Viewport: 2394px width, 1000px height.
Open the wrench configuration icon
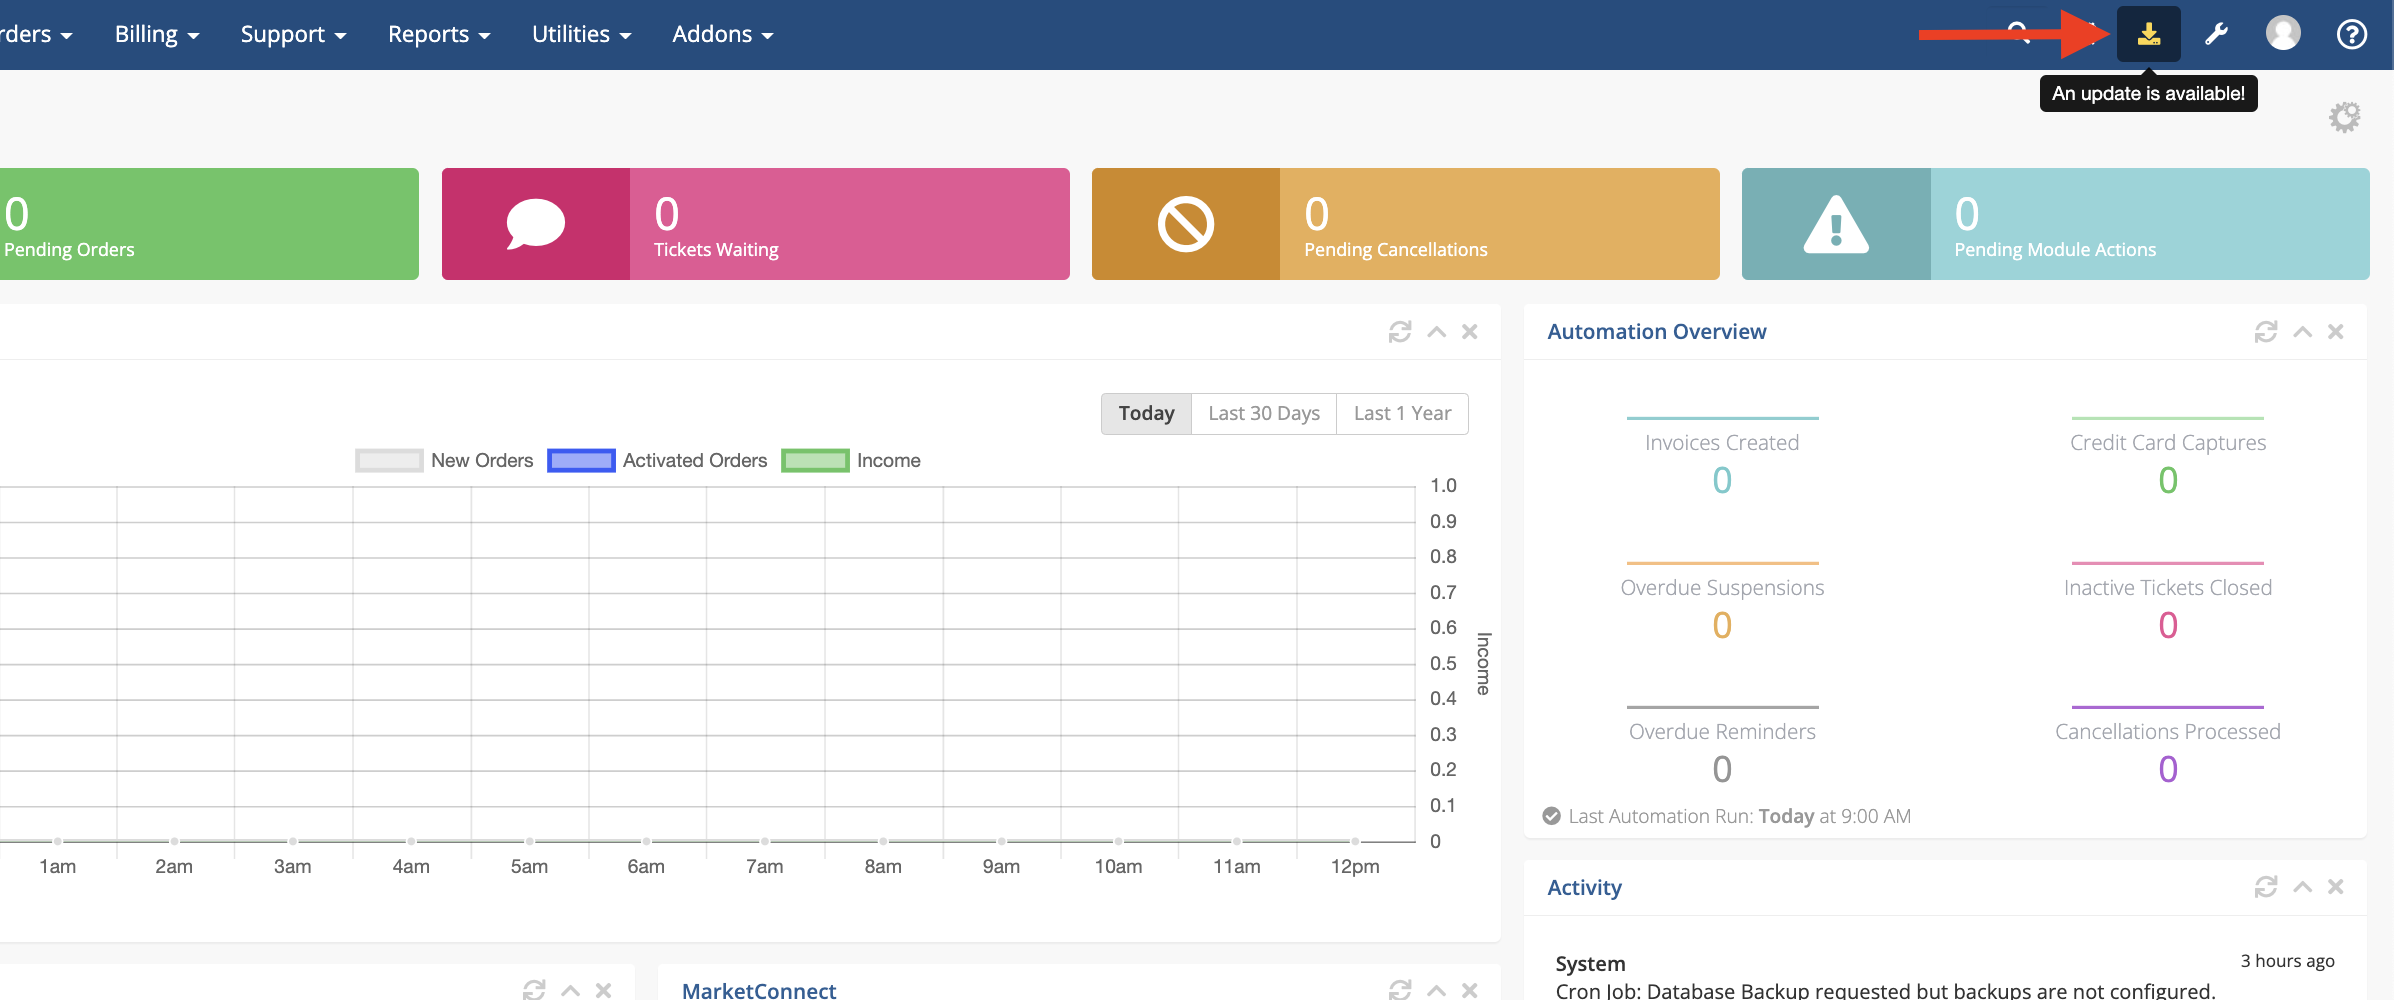(2216, 35)
